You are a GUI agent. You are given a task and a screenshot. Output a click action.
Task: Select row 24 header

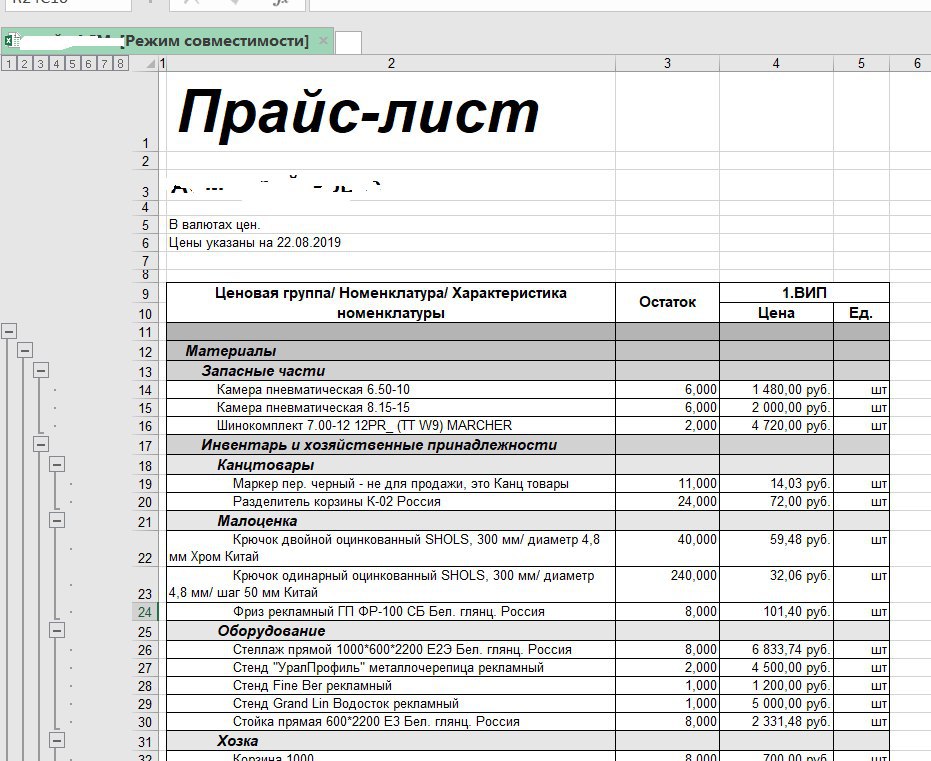(x=145, y=612)
